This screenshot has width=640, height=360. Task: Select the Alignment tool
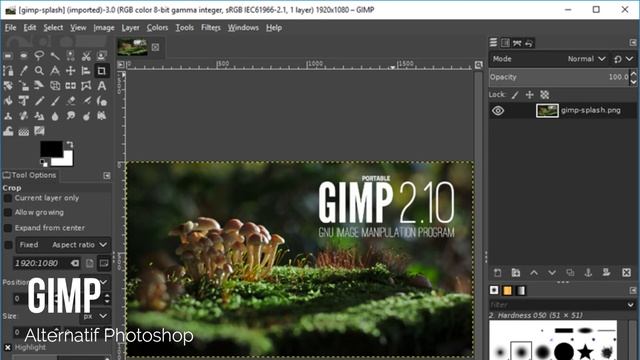[x=86, y=71]
